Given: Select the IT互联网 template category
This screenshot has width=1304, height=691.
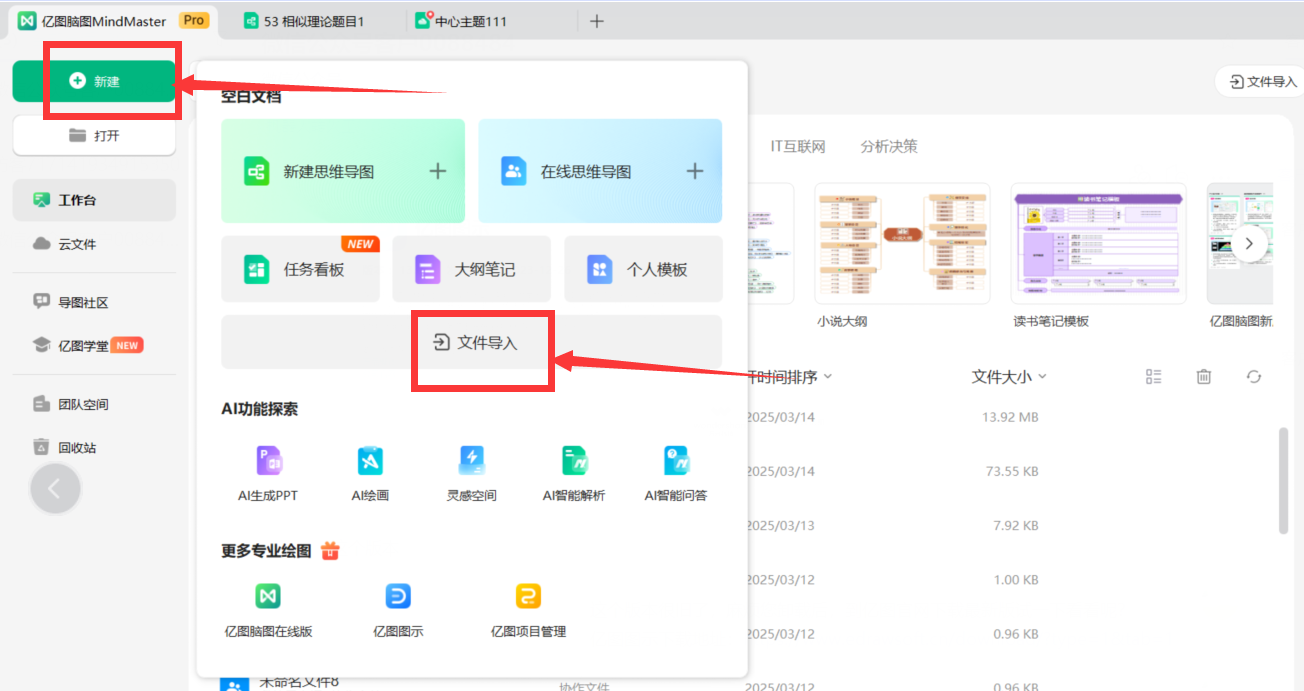Looking at the screenshot, I should click(798, 146).
